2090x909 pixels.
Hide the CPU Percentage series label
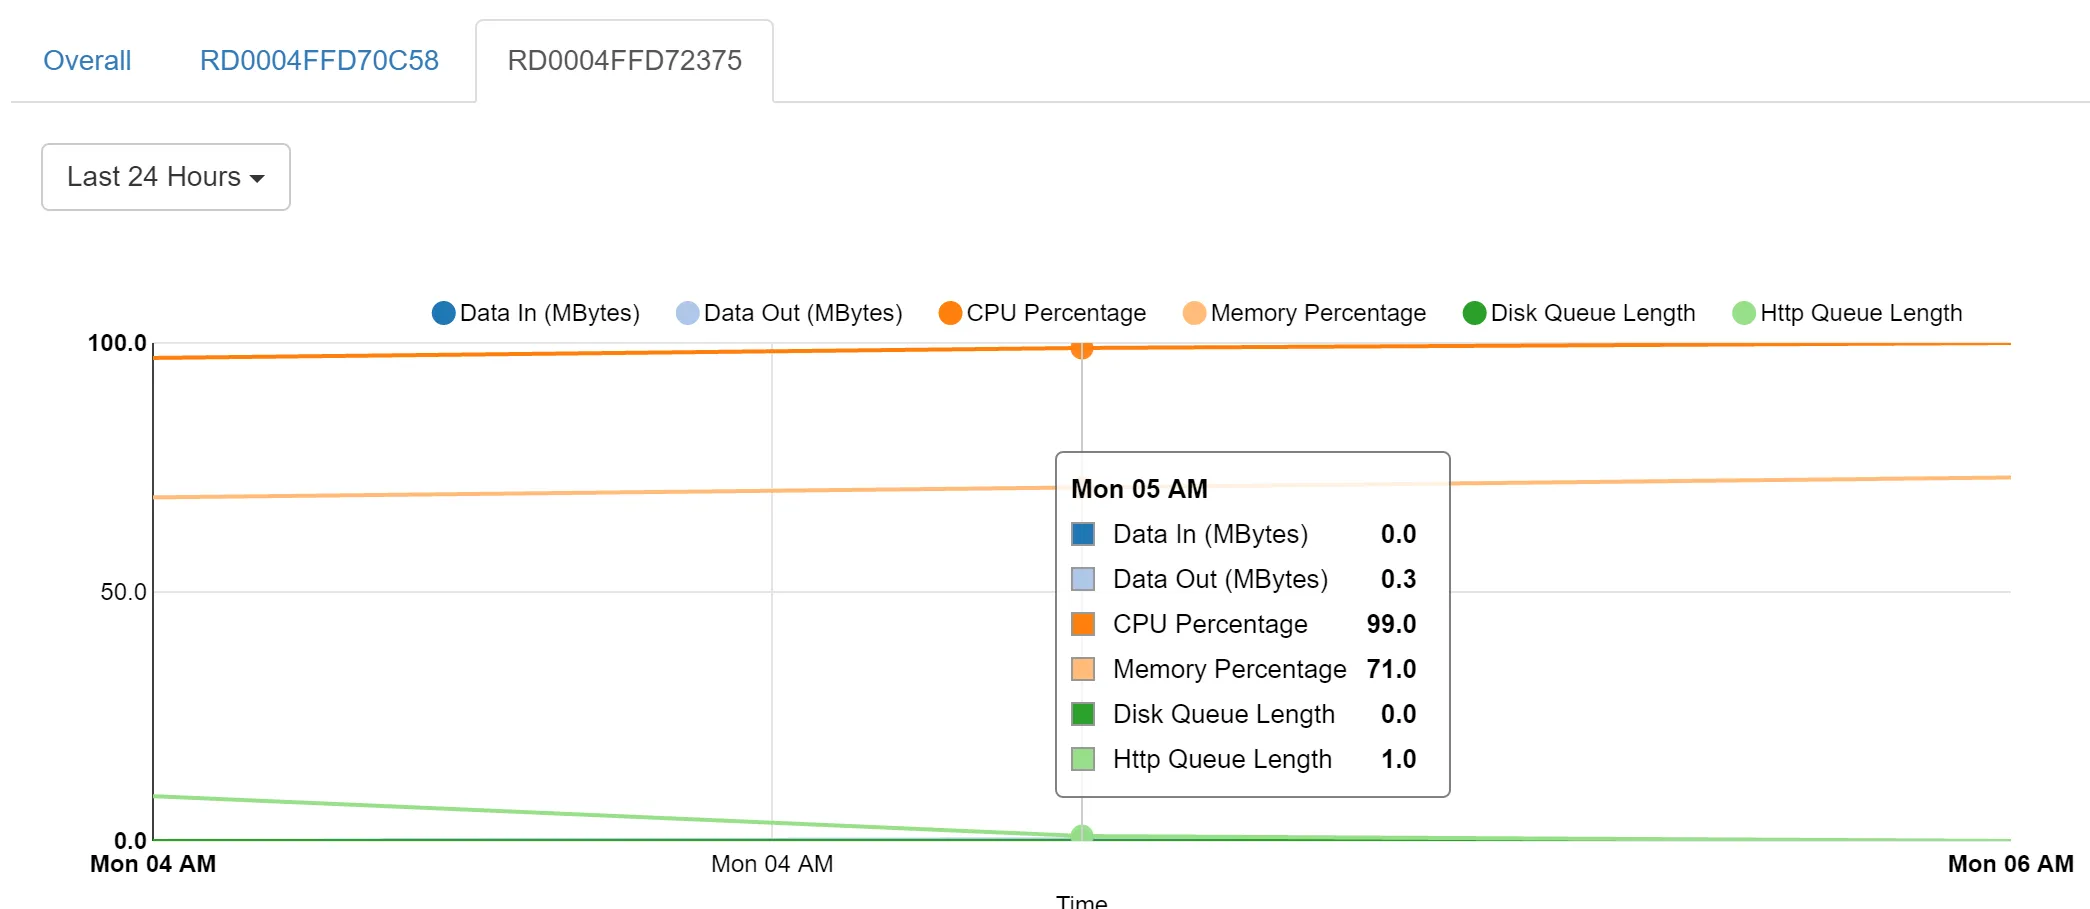[1055, 313]
